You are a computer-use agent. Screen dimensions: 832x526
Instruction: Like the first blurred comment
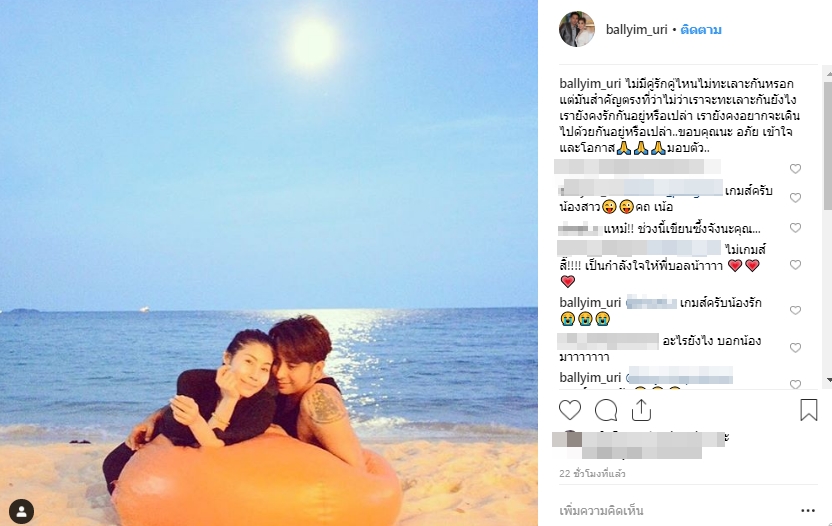coord(795,168)
